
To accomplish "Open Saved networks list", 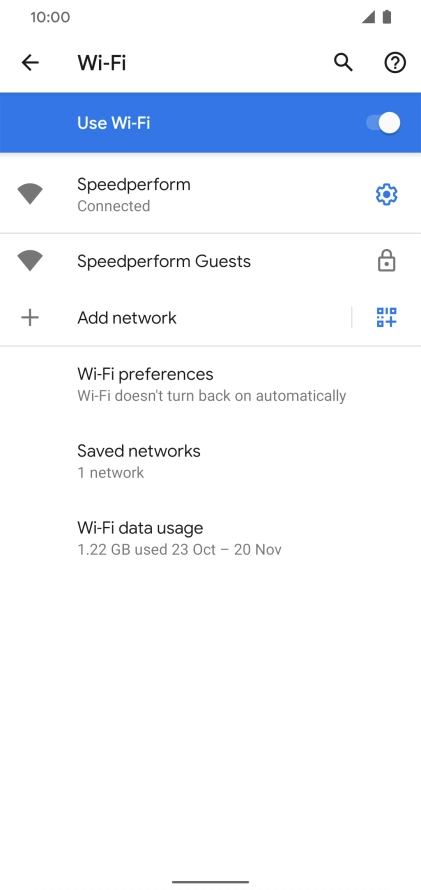I will pyautogui.click(x=210, y=461).
